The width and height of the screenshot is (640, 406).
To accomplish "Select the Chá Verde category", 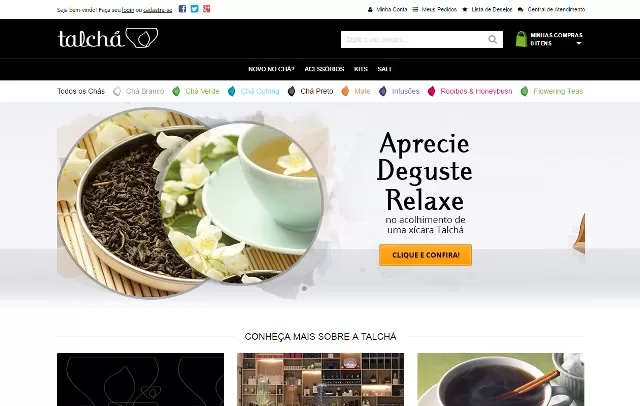I will (x=202, y=91).
